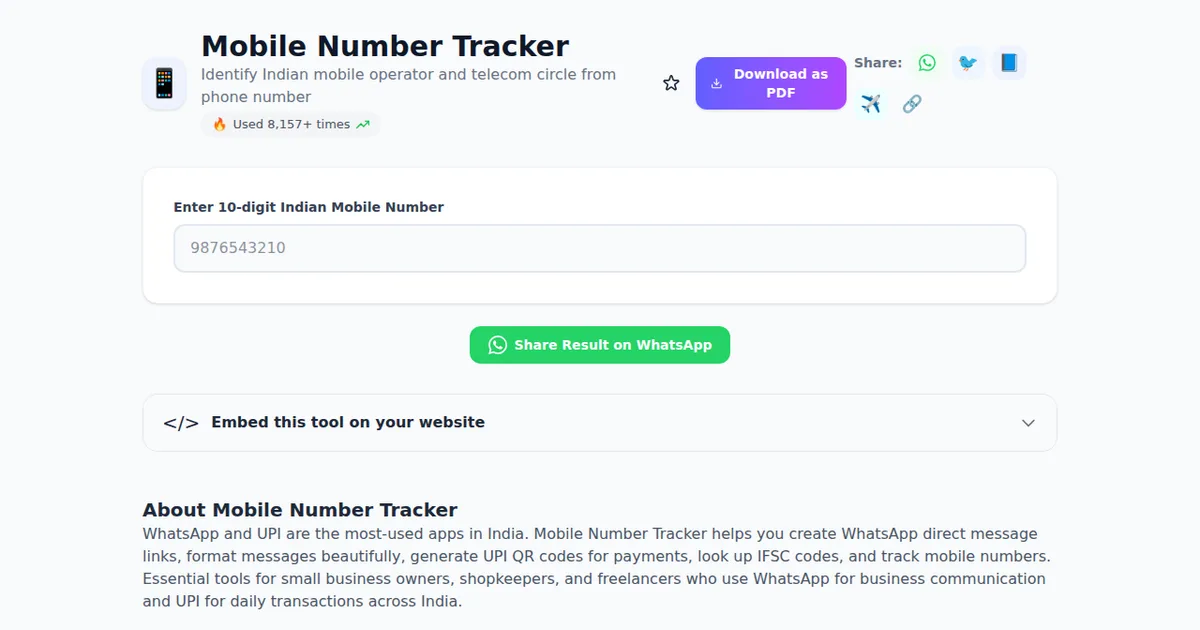Share the tool on WhatsApp

coord(926,62)
